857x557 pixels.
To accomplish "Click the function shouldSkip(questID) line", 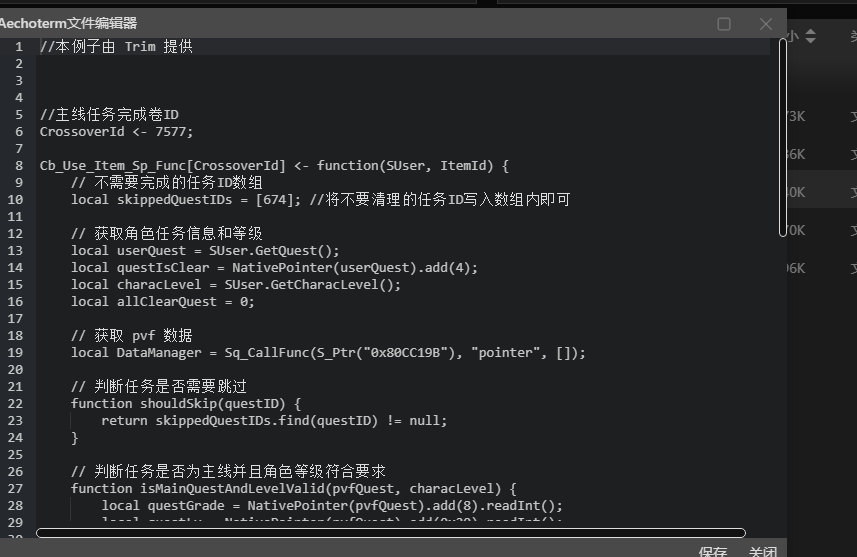I will coord(186,403).
